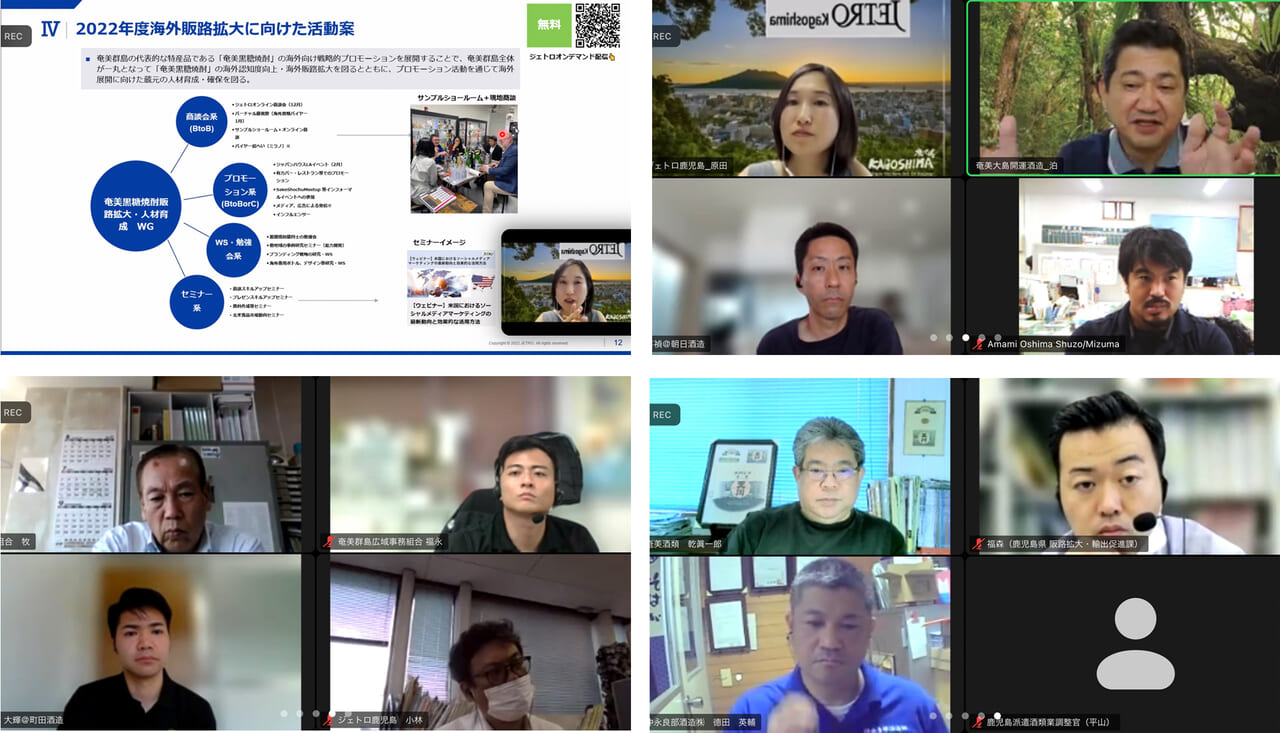This screenshot has width=1280, height=733.
Task: Click the muted mic icon beside 奄美群島広域事務組合 福永
Action: click(x=328, y=541)
